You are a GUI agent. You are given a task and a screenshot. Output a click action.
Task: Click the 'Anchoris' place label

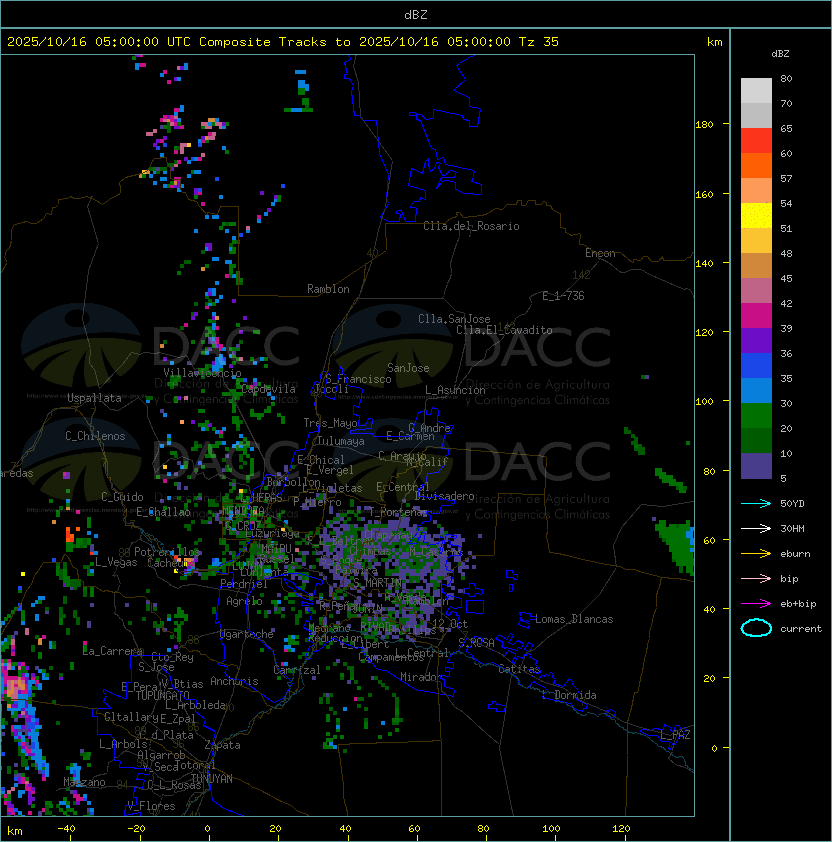(x=234, y=681)
